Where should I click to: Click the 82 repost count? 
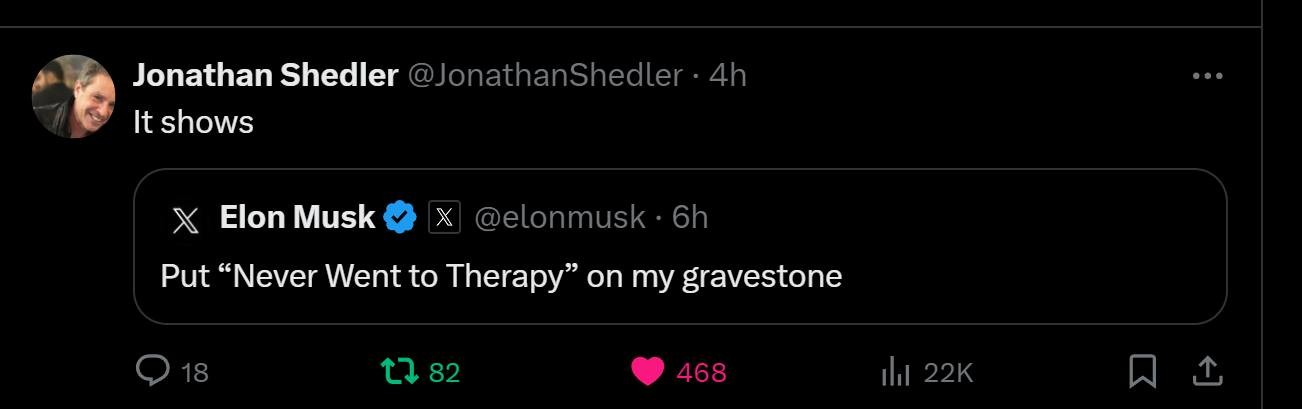click(x=444, y=373)
